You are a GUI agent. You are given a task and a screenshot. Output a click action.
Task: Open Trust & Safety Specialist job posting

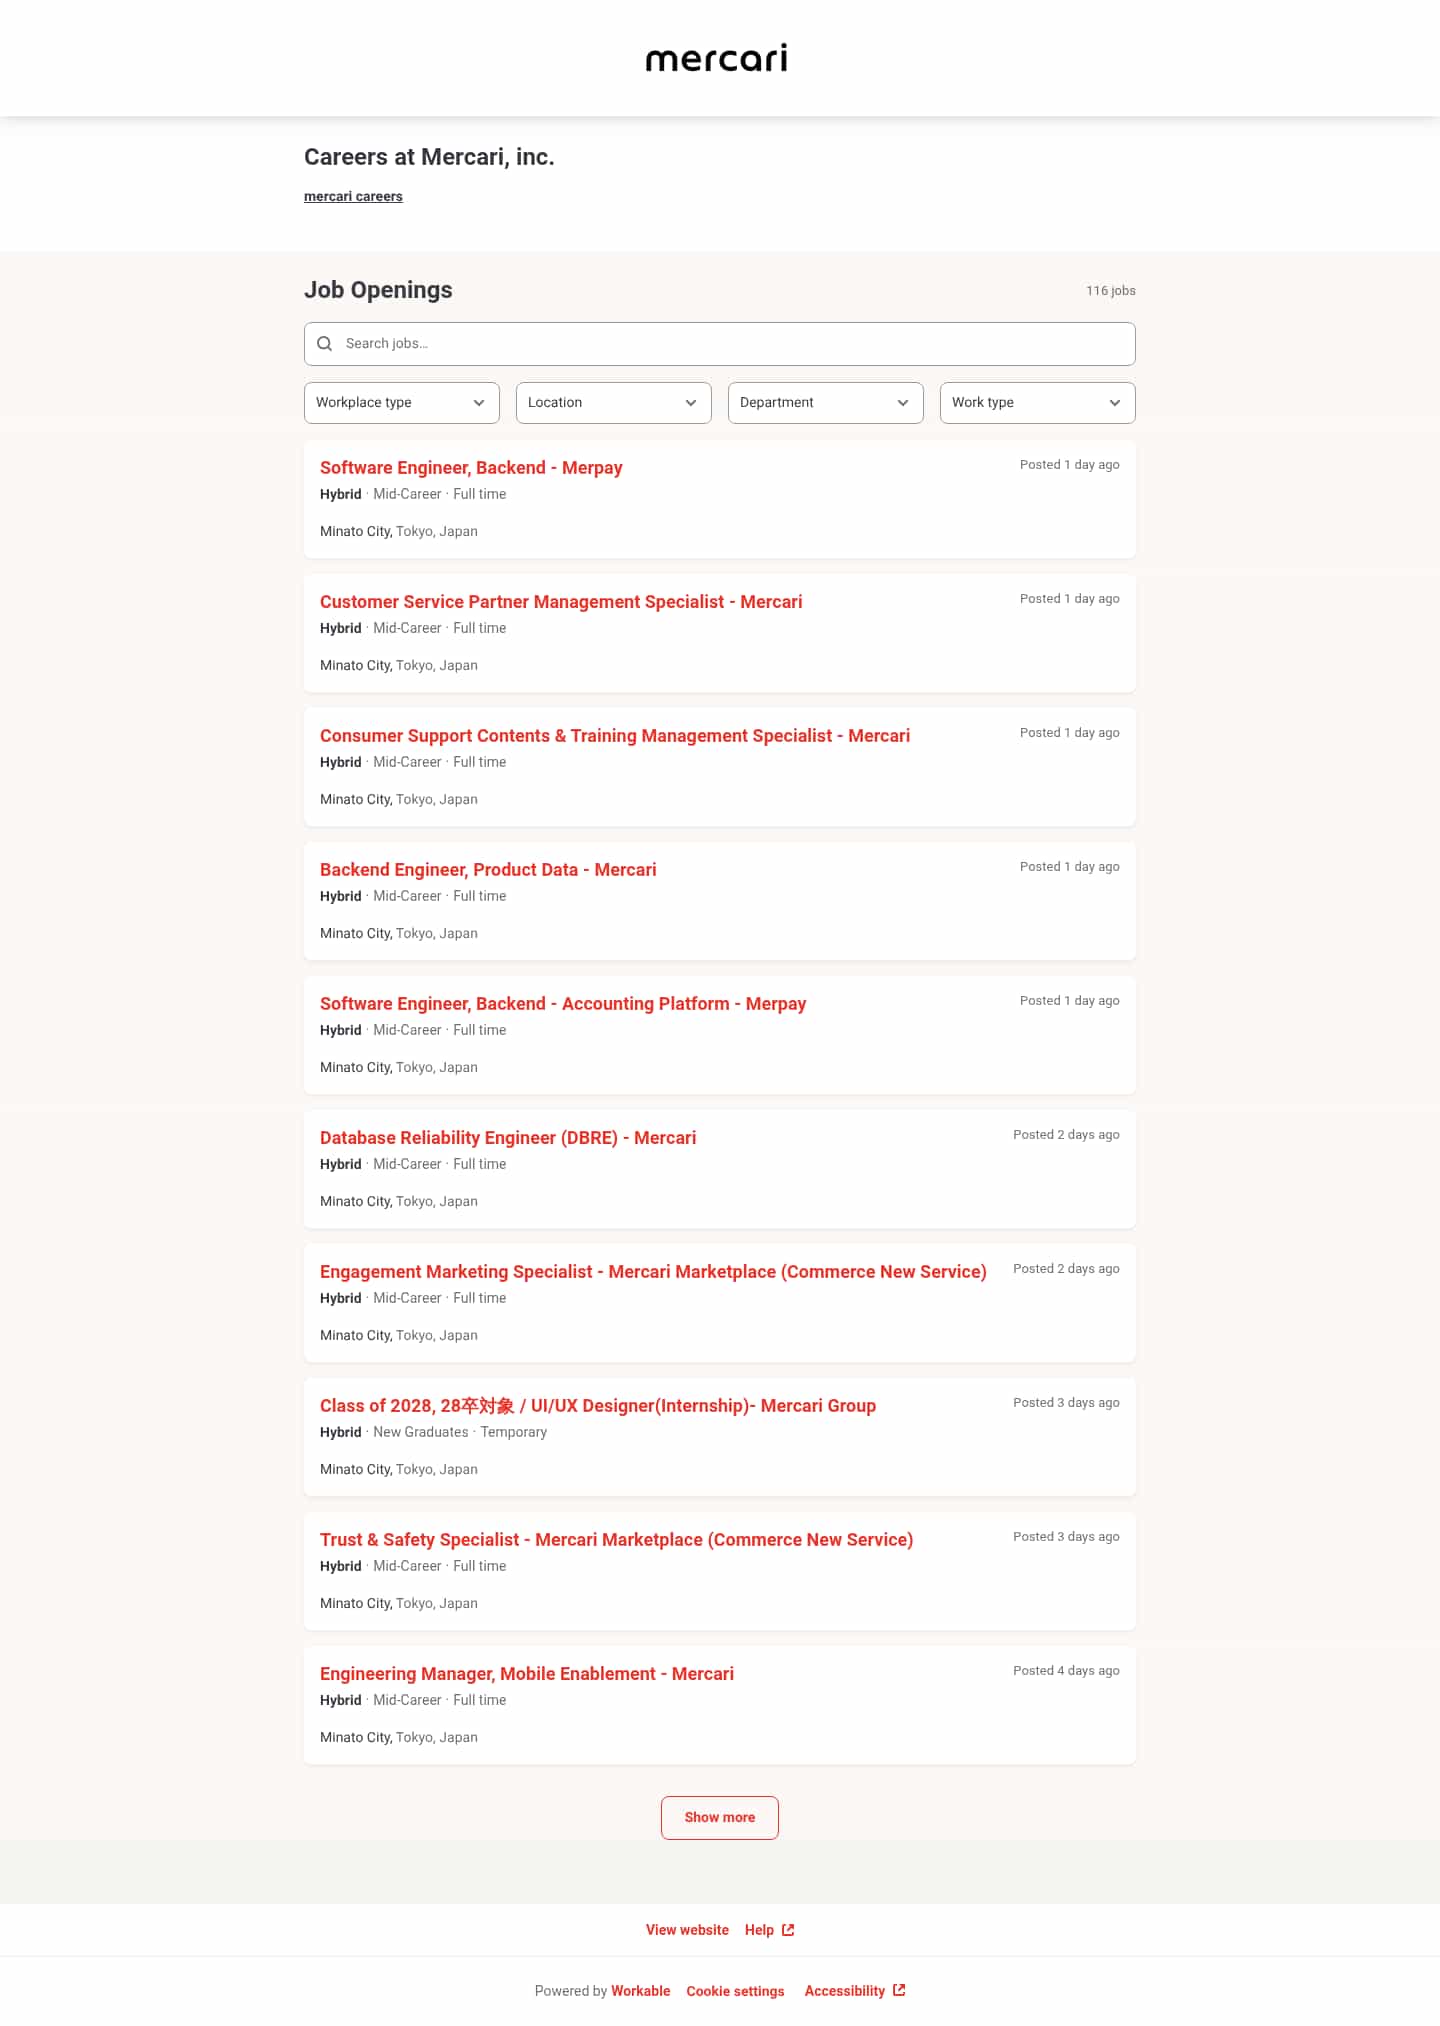pyautogui.click(x=616, y=1540)
